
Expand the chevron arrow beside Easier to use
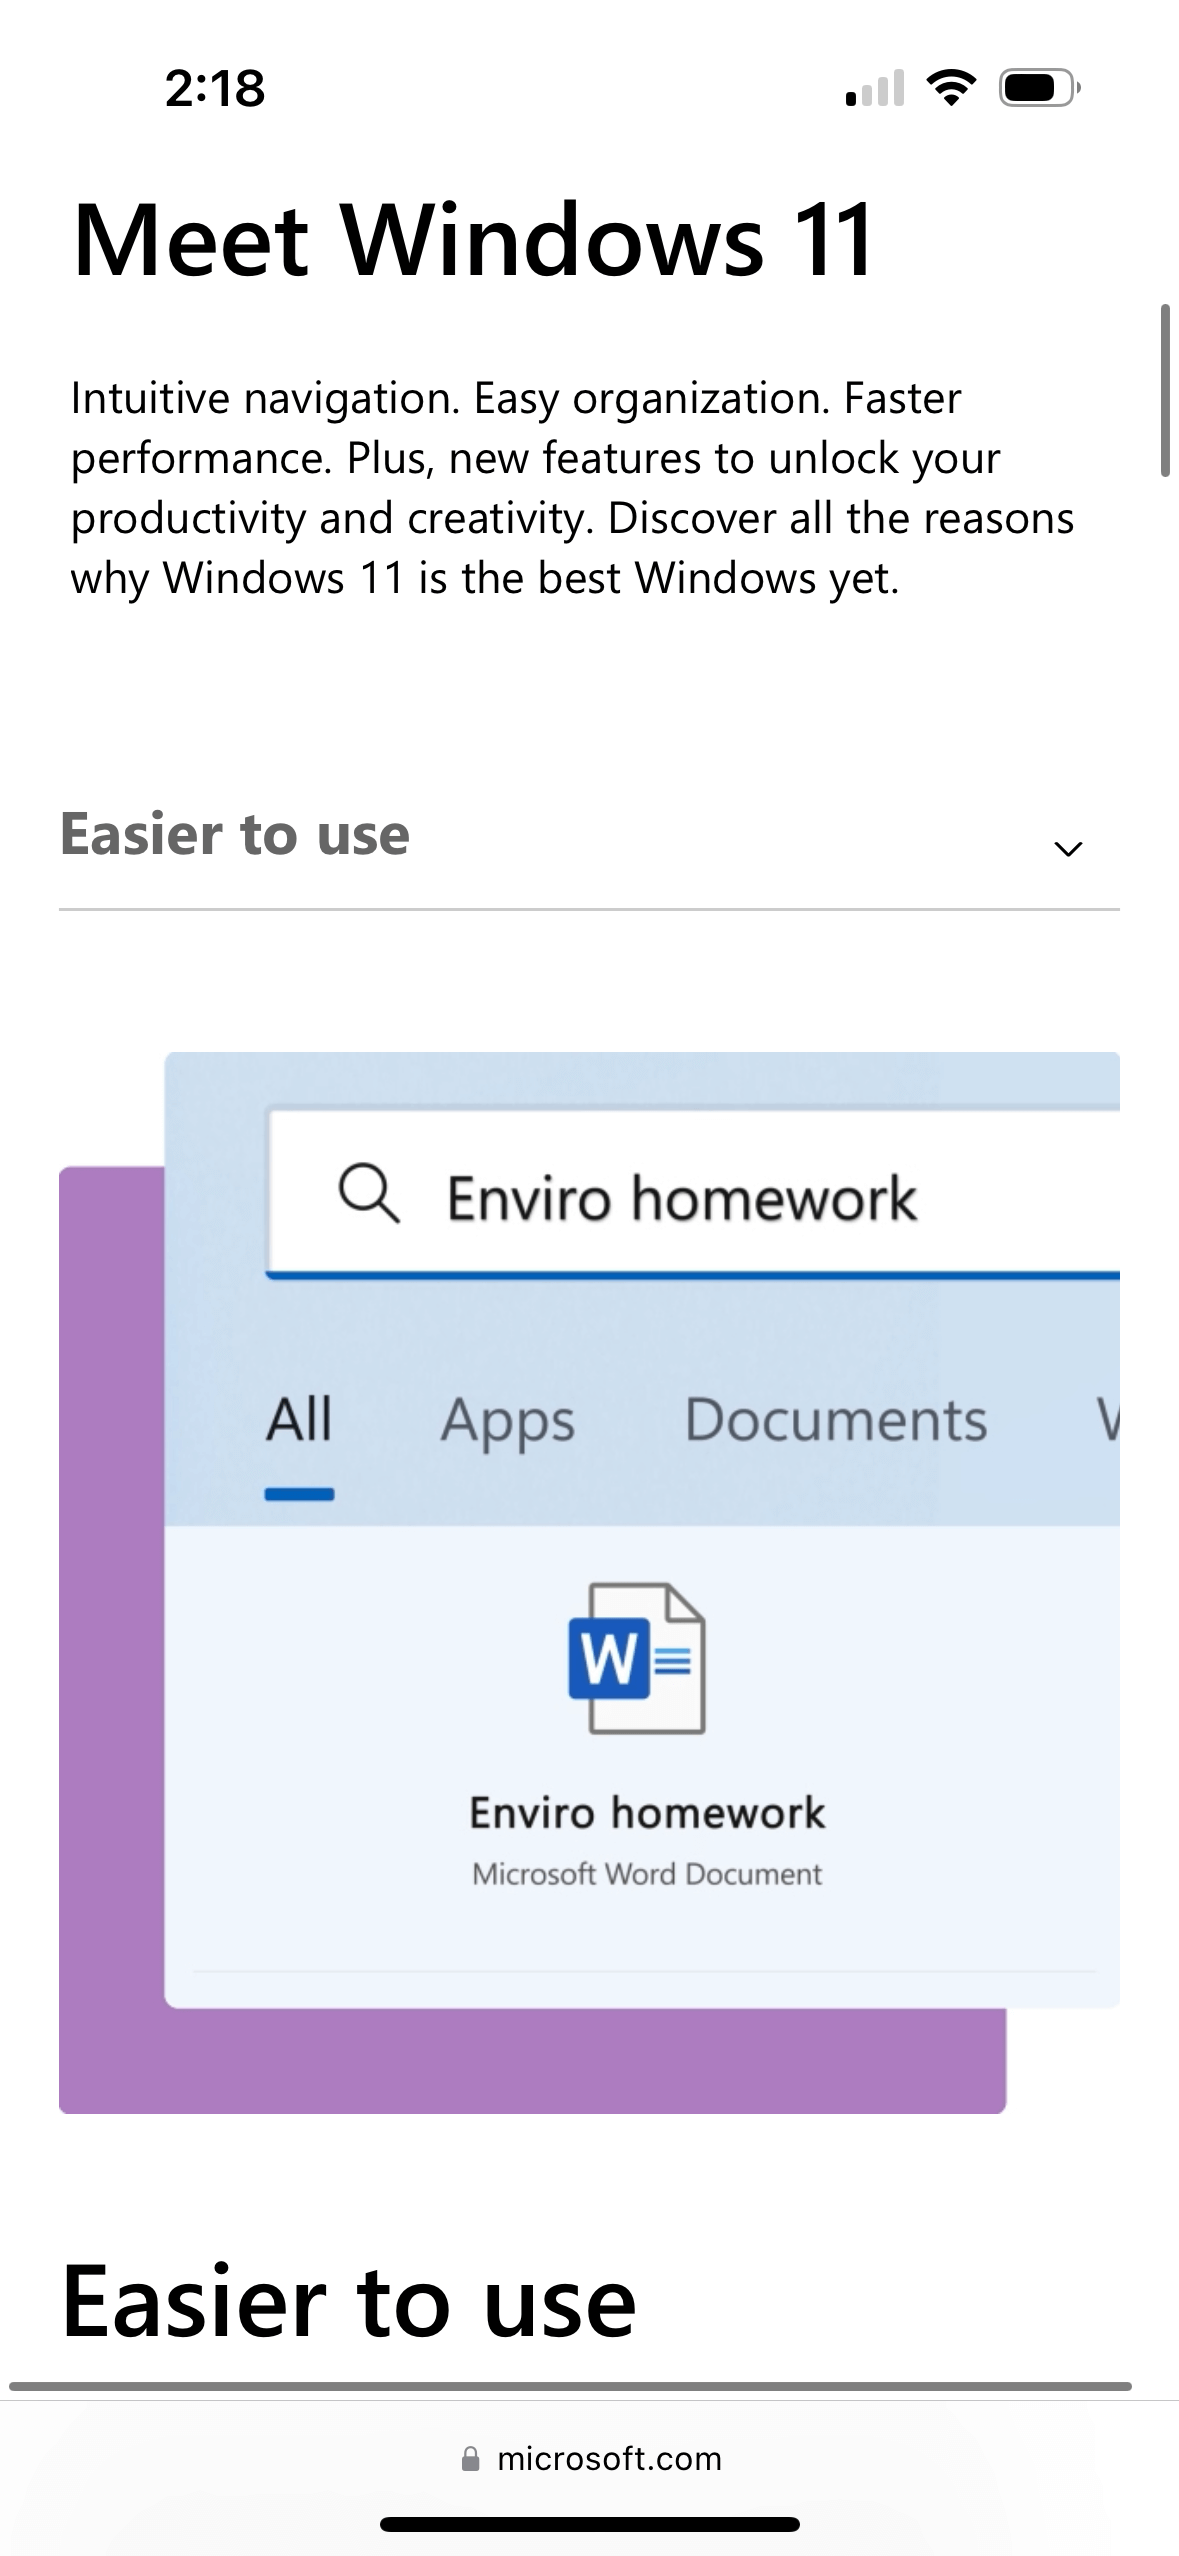click(x=1068, y=849)
